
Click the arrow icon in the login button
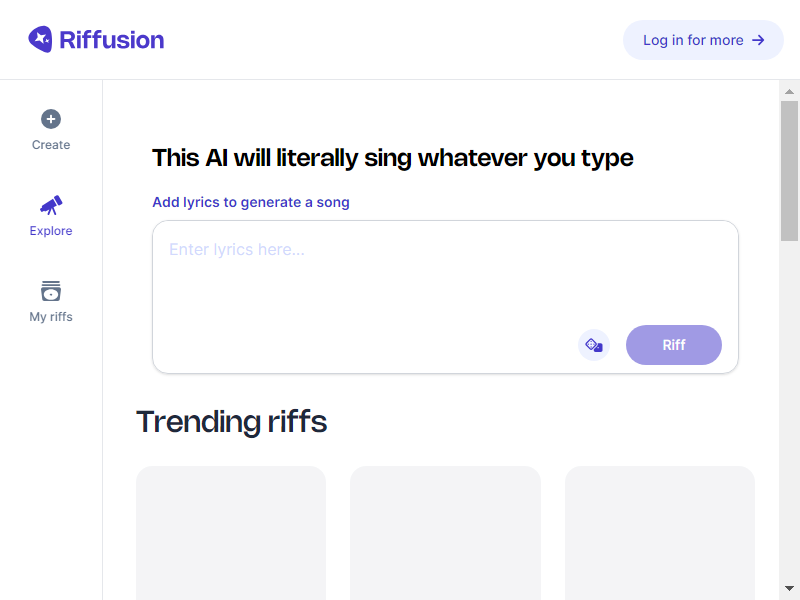pos(757,40)
